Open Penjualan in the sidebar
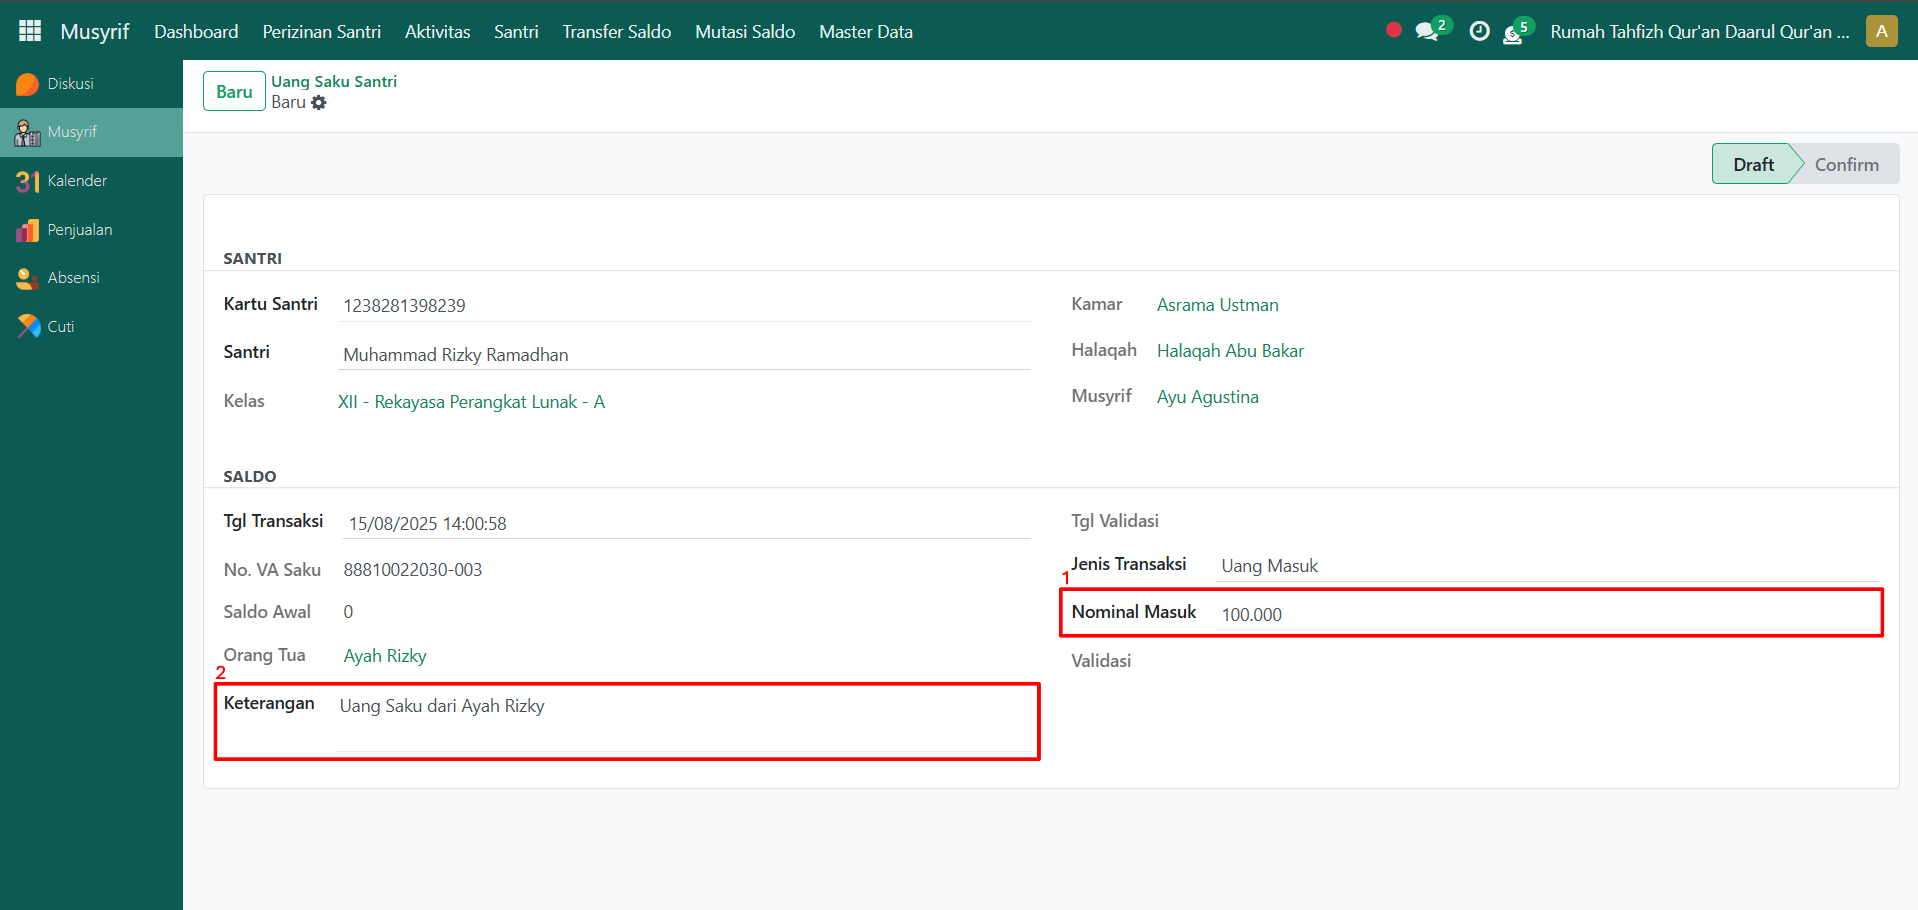Screen dimensions: 1918x910 79,230
